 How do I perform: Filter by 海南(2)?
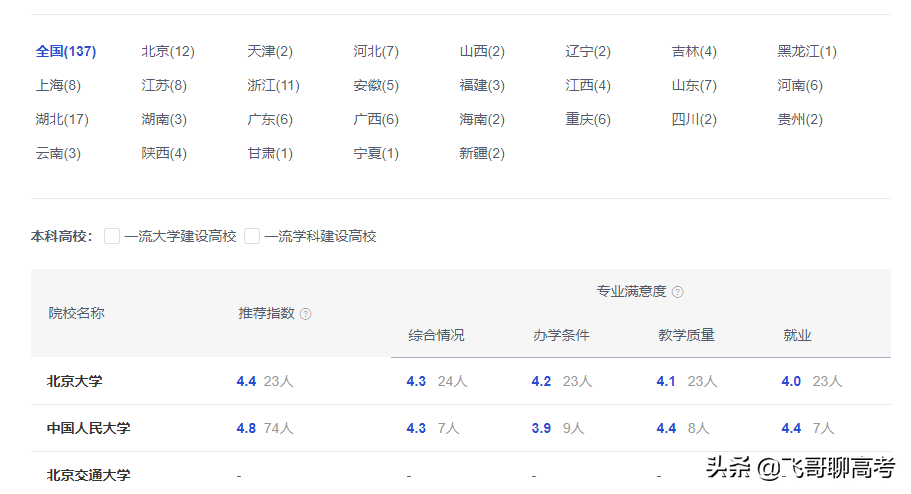pos(482,120)
